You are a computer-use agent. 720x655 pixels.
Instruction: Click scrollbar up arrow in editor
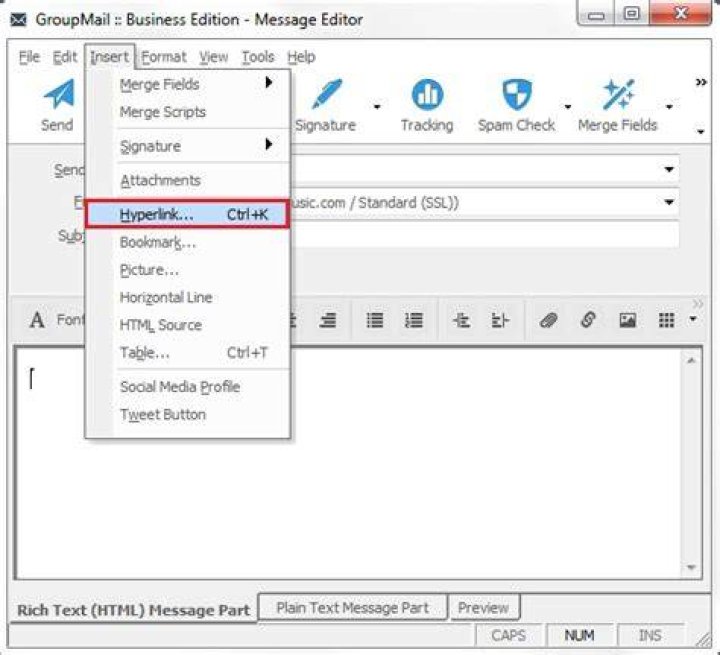[x=691, y=361]
